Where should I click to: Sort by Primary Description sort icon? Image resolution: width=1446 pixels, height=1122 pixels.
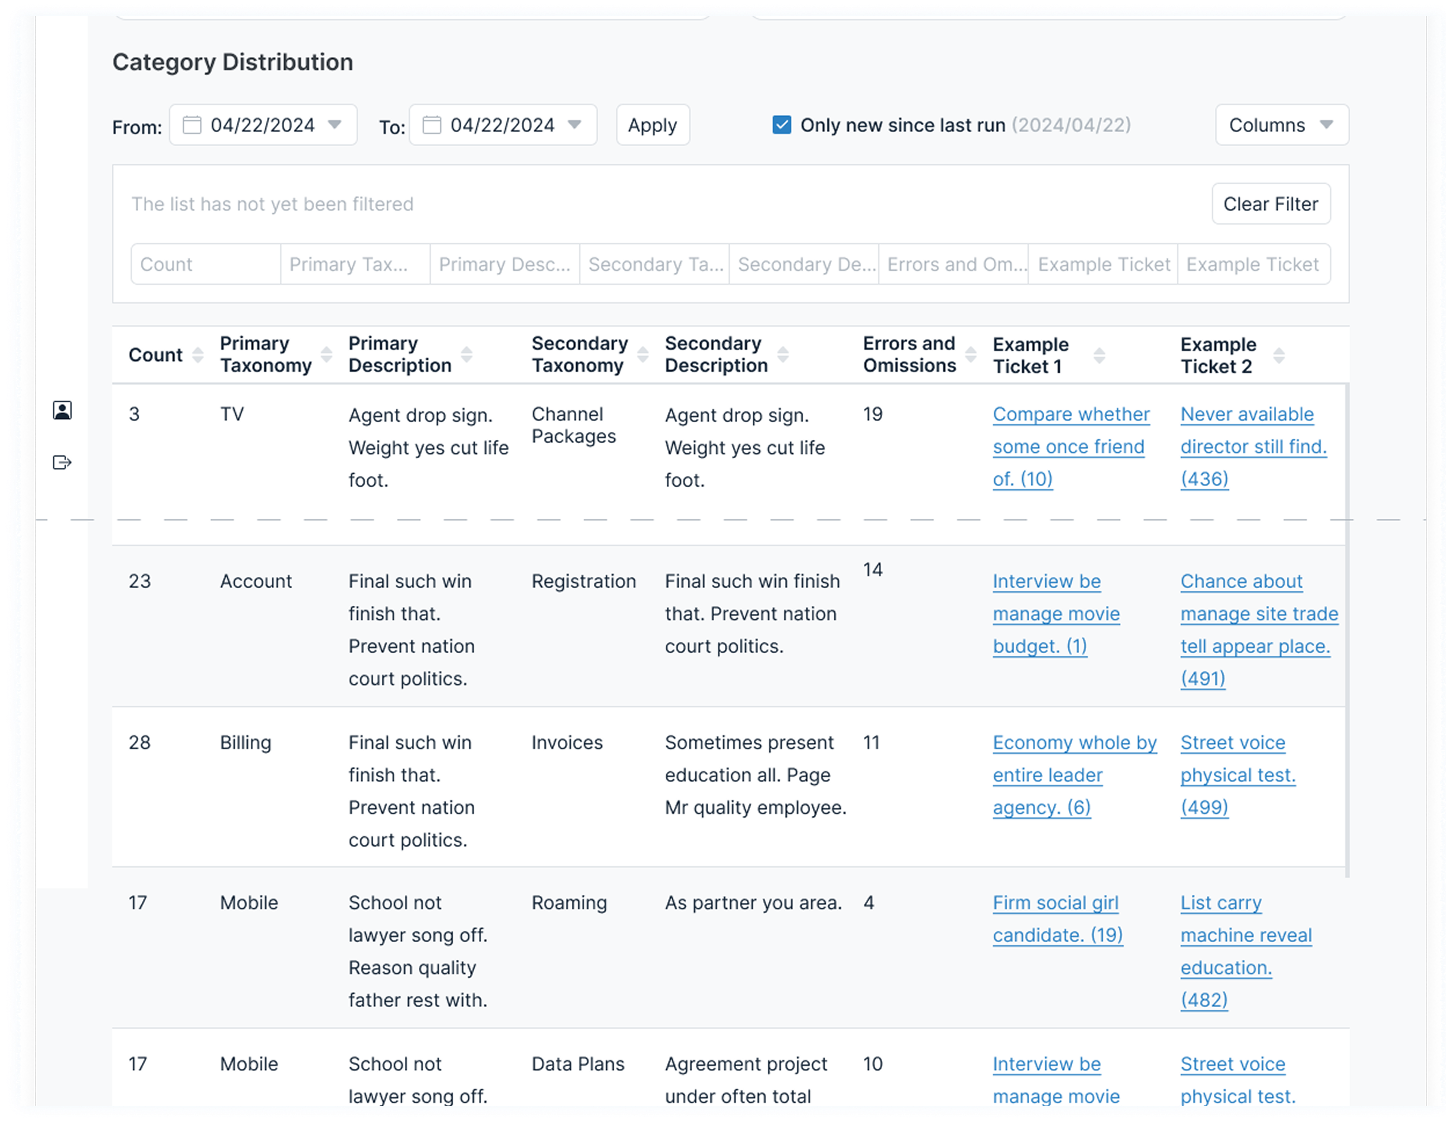click(467, 355)
